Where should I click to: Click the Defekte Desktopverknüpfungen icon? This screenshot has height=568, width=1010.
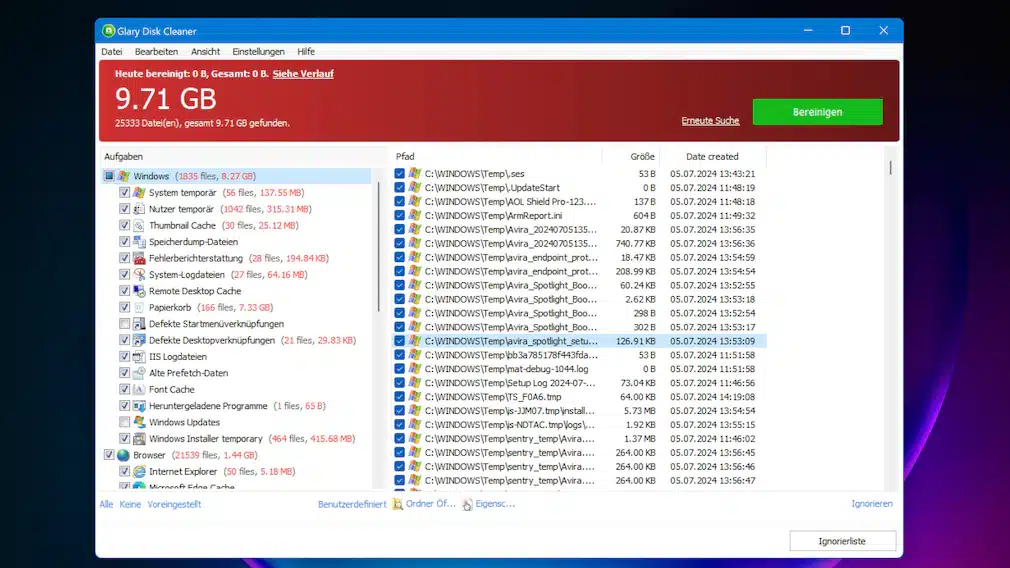pos(139,340)
